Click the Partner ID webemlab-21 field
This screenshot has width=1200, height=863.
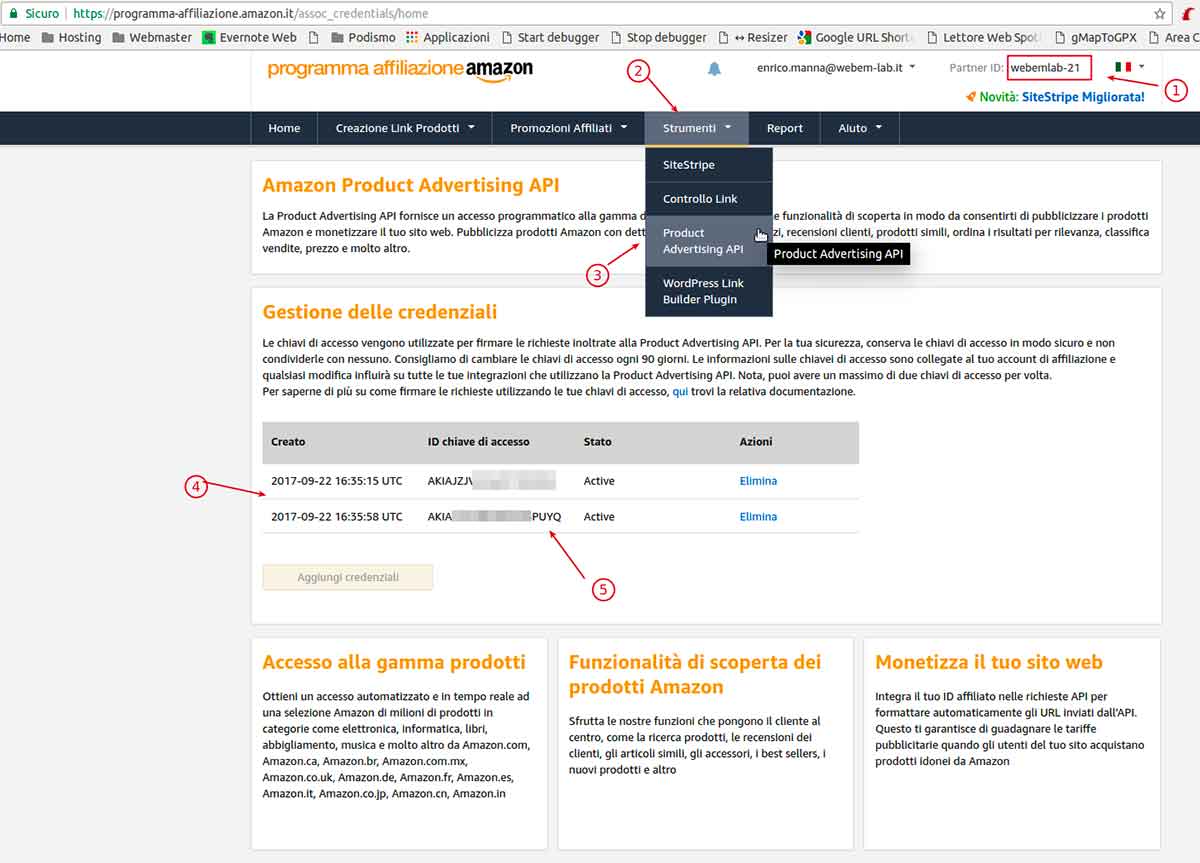(1048, 68)
